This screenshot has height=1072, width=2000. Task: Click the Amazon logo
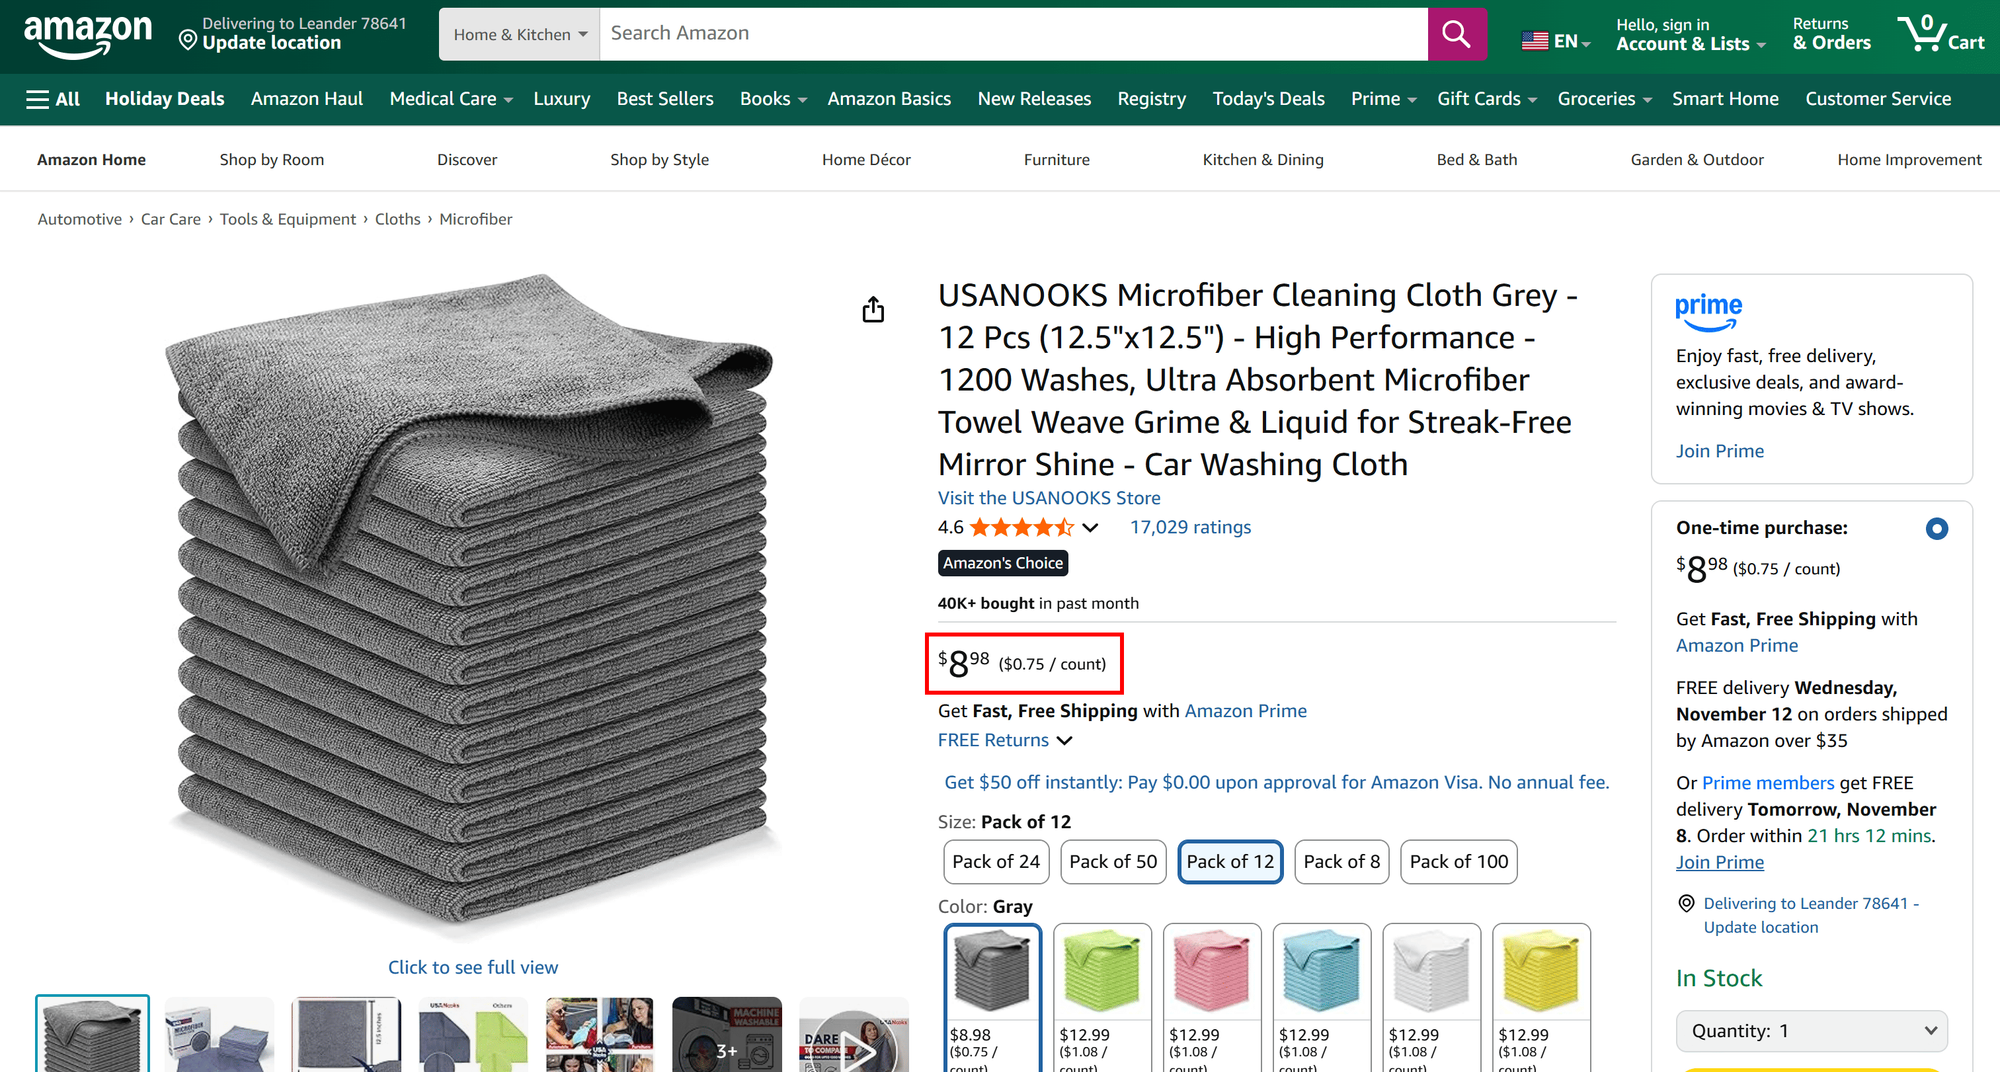click(x=89, y=33)
